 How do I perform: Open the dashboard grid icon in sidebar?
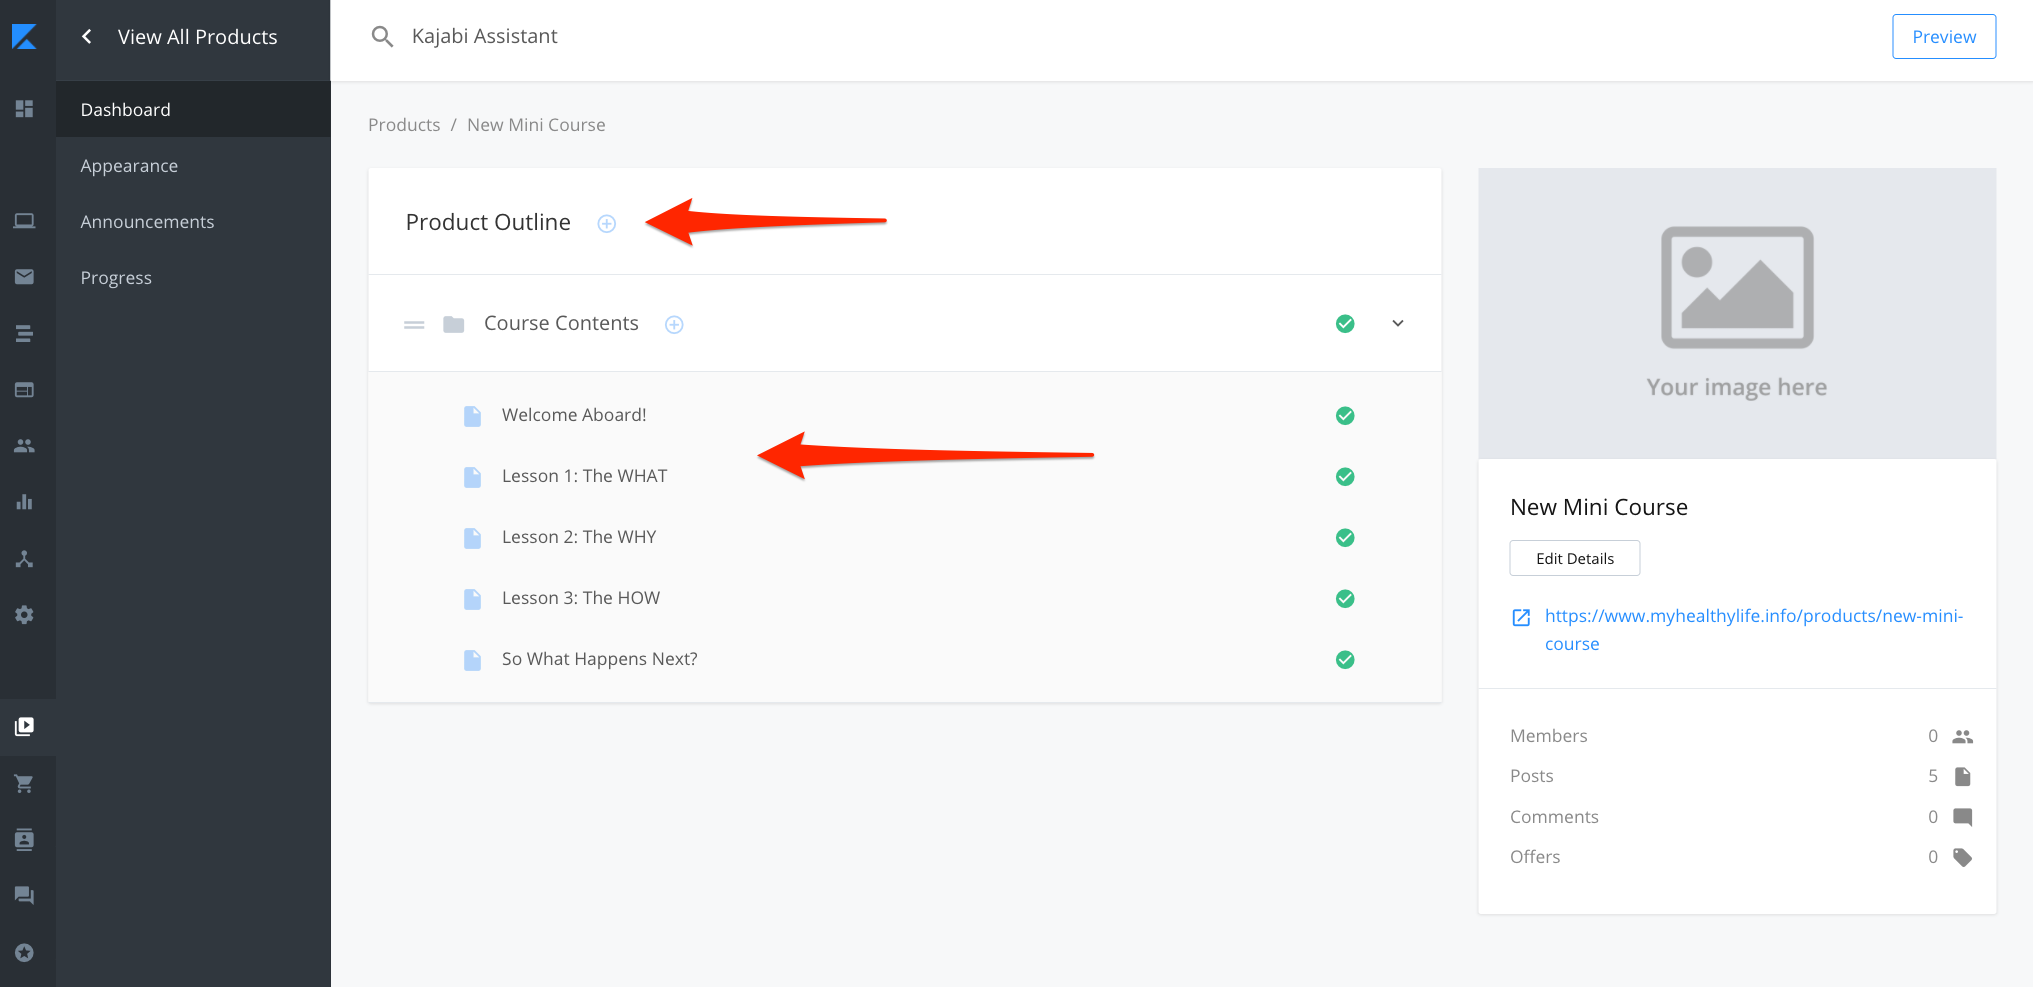pyautogui.click(x=25, y=108)
